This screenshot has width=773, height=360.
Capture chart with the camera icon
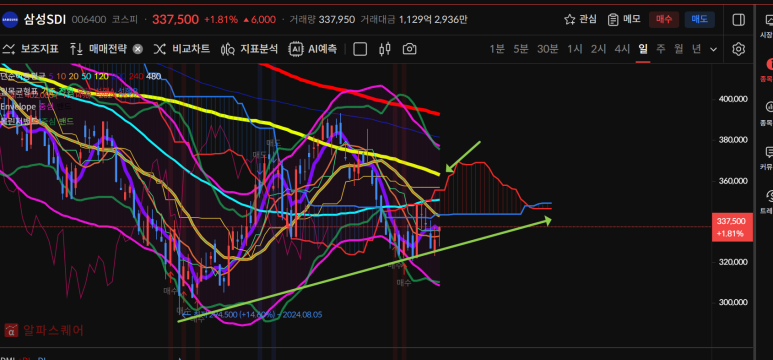(x=410, y=49)
